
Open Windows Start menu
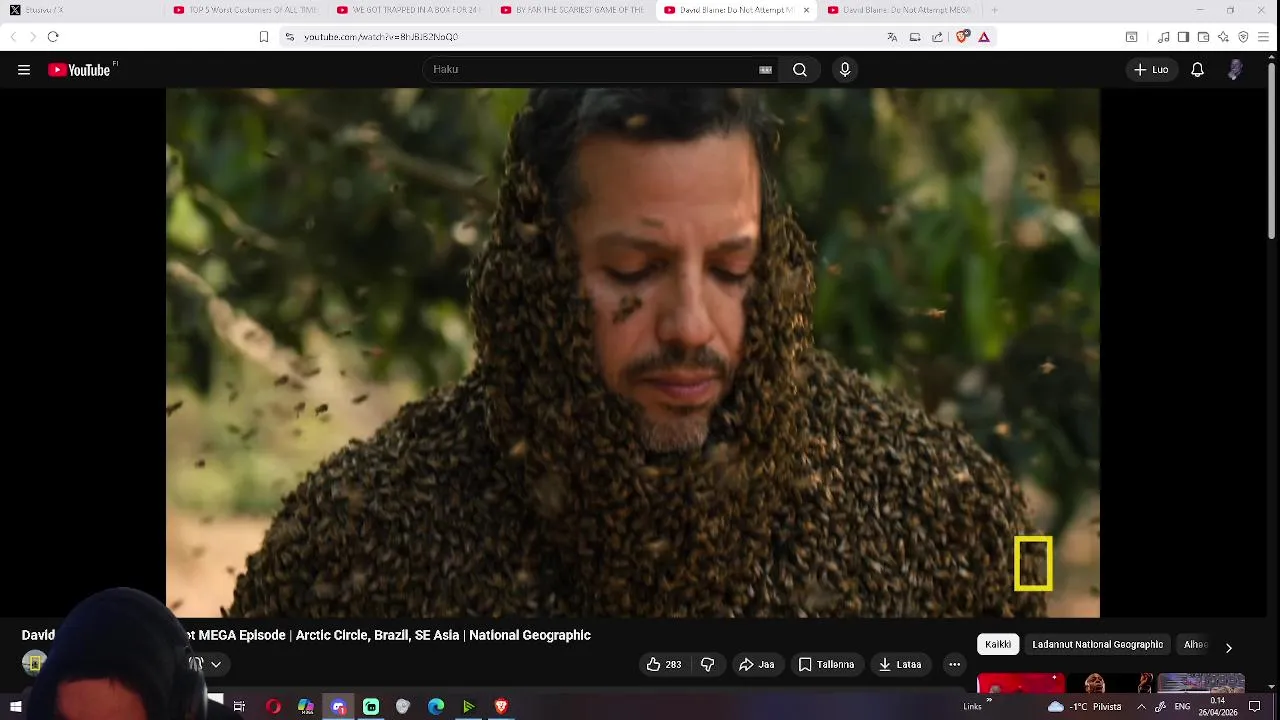pos(16,707)
